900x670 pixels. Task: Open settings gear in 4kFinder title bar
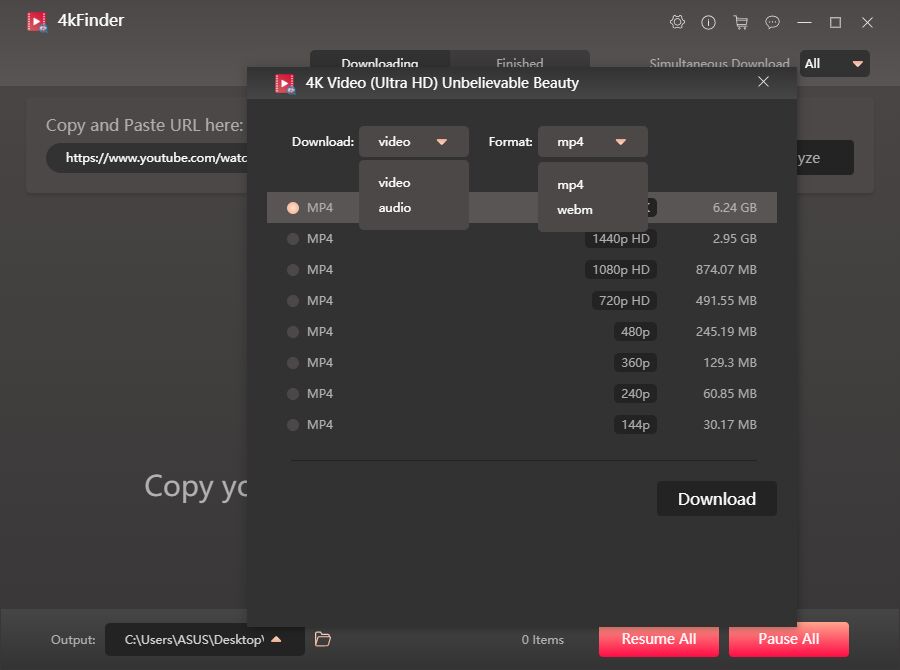click(x=677, y=22)
